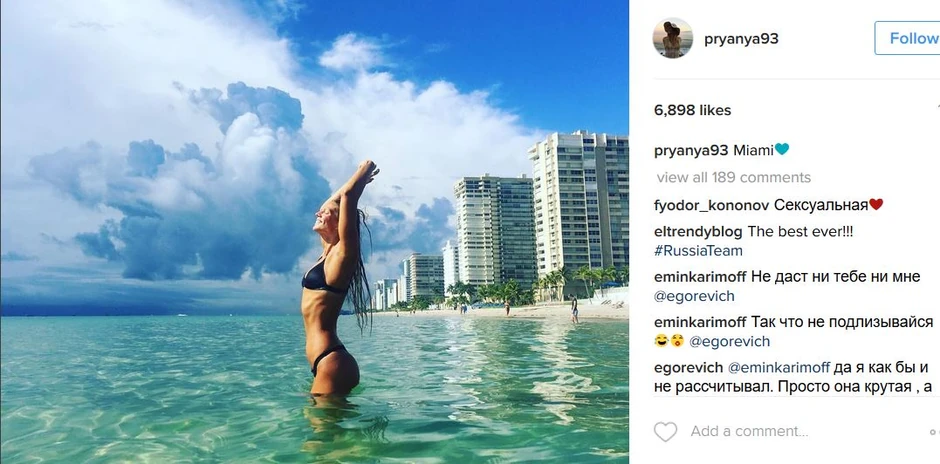Open eltrendyblog's profile
940x464 pixels.
pyautogui.click(x=698, y=232)
